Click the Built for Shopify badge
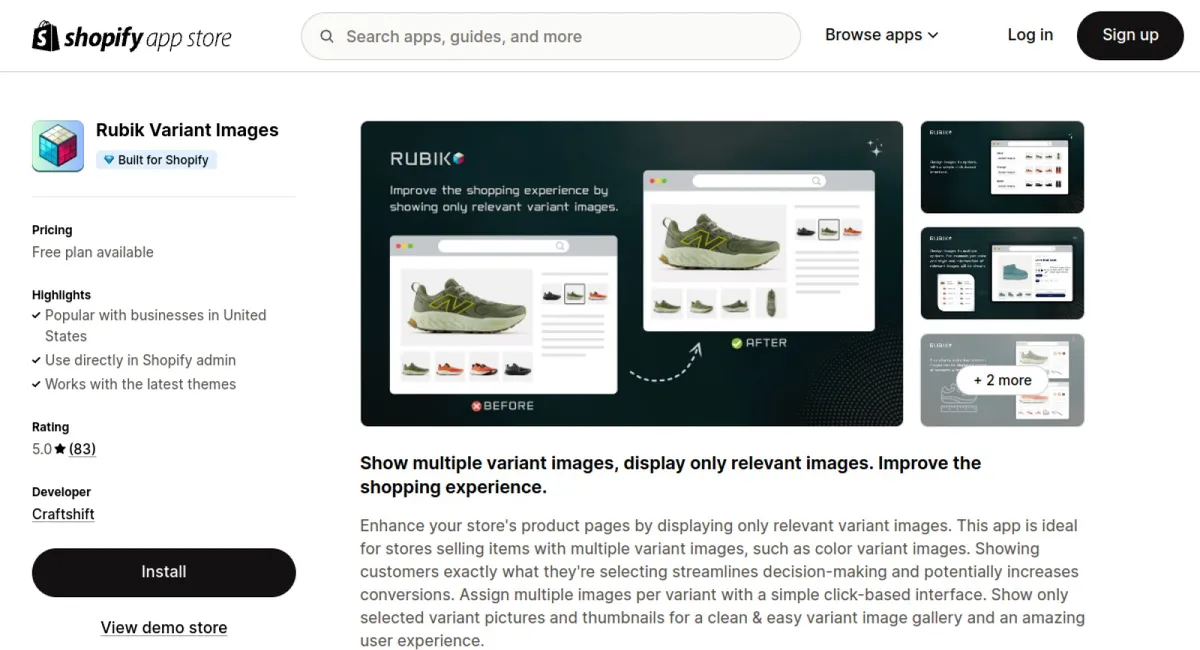The image size is (1200, 650). tap(156, 160)
